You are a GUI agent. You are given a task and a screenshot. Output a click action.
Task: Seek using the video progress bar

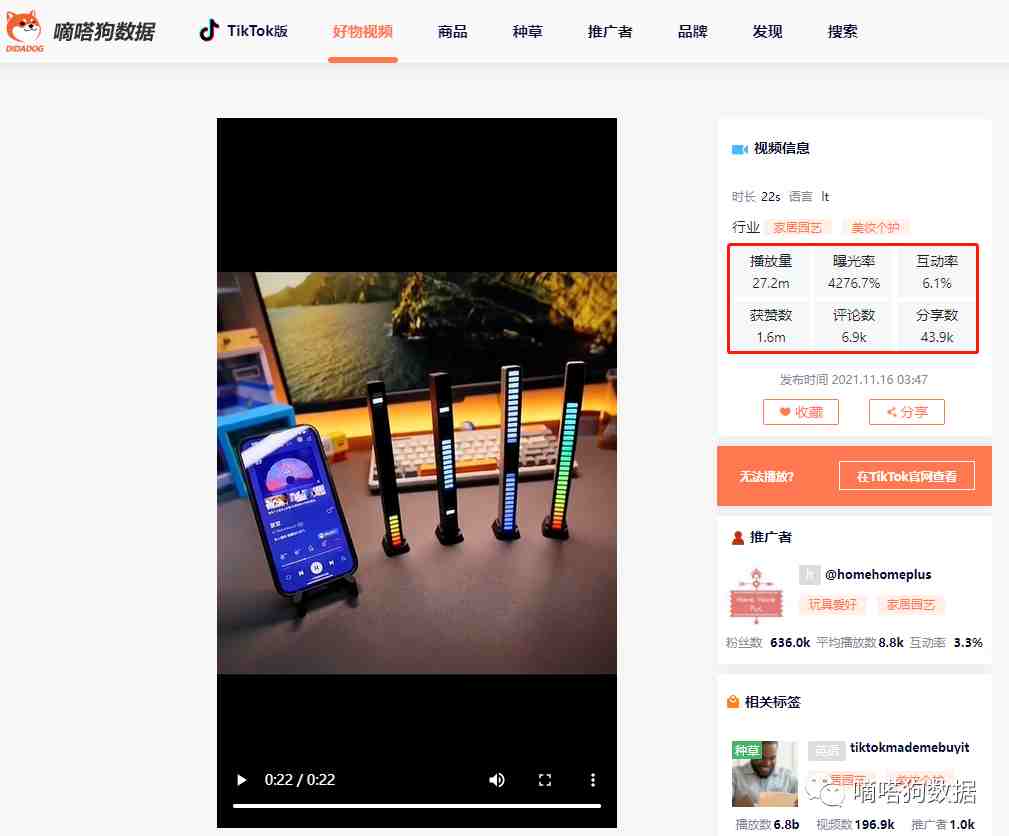tap(416, 805)
